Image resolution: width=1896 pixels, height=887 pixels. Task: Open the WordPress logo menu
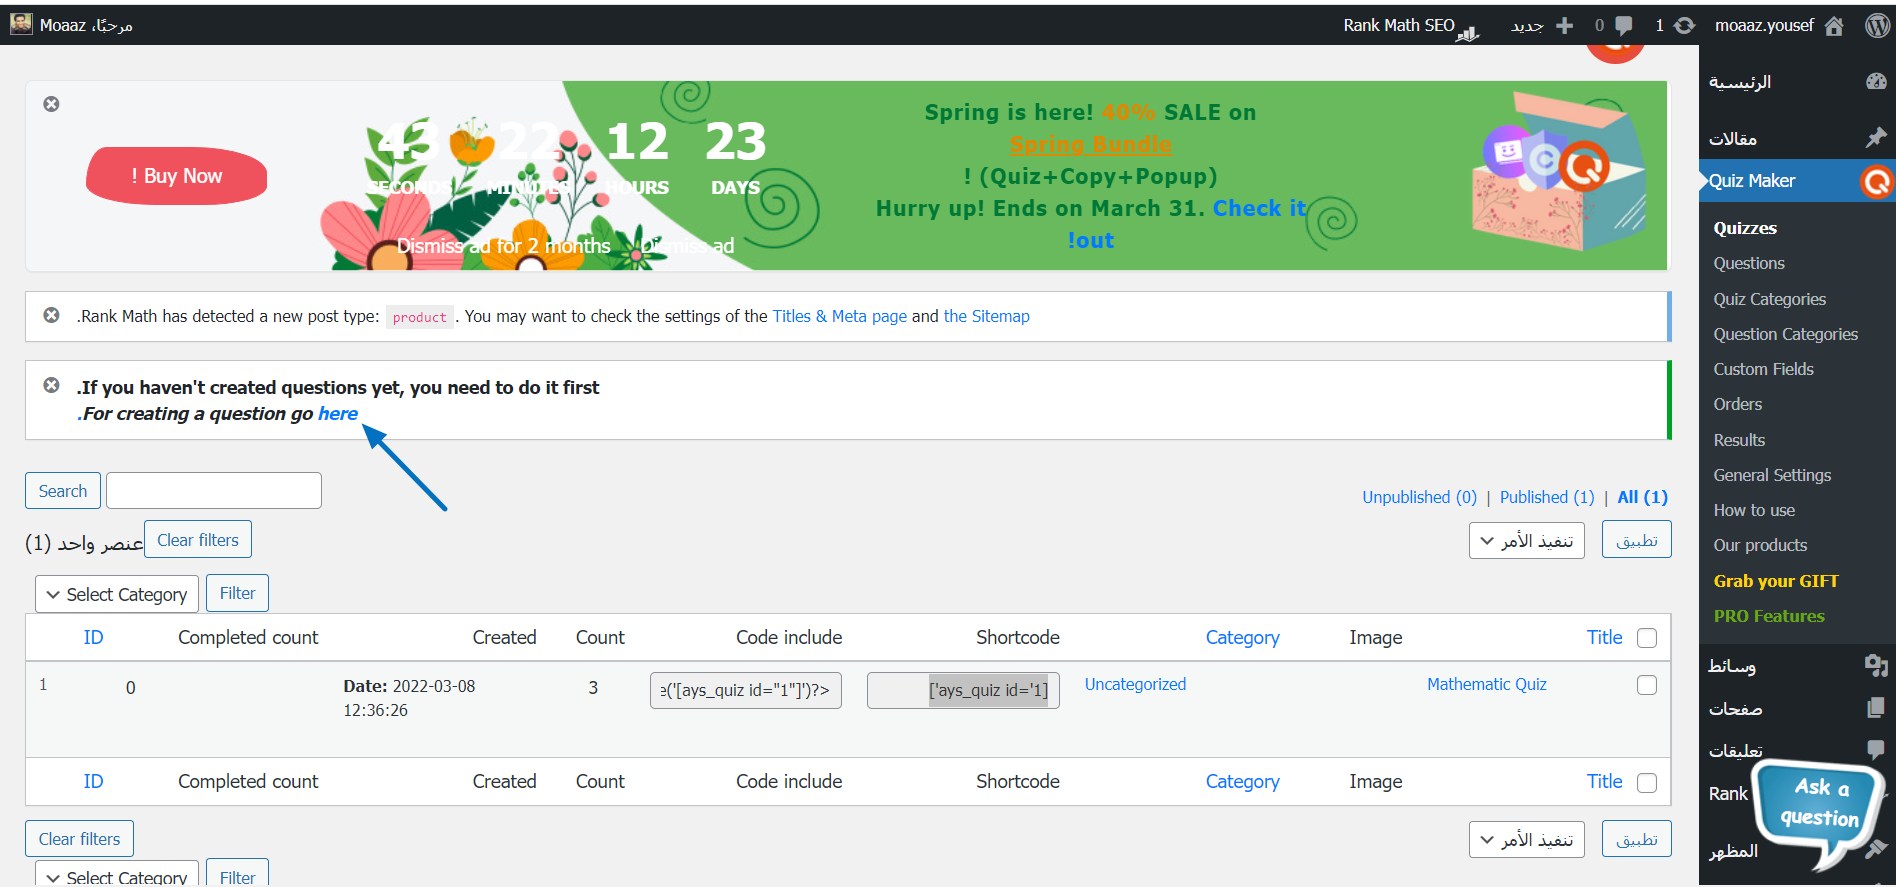point(1877,25)
